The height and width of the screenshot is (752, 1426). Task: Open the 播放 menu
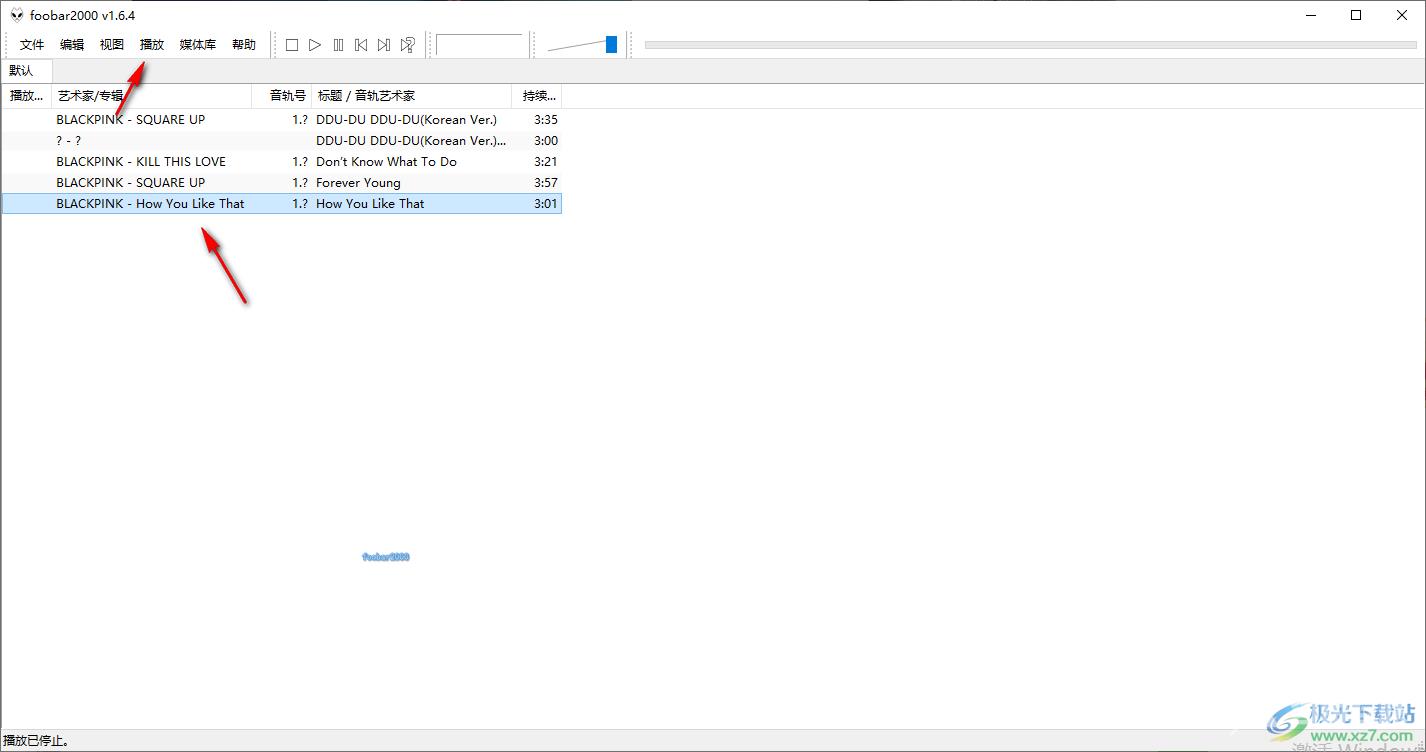[152, 45]
